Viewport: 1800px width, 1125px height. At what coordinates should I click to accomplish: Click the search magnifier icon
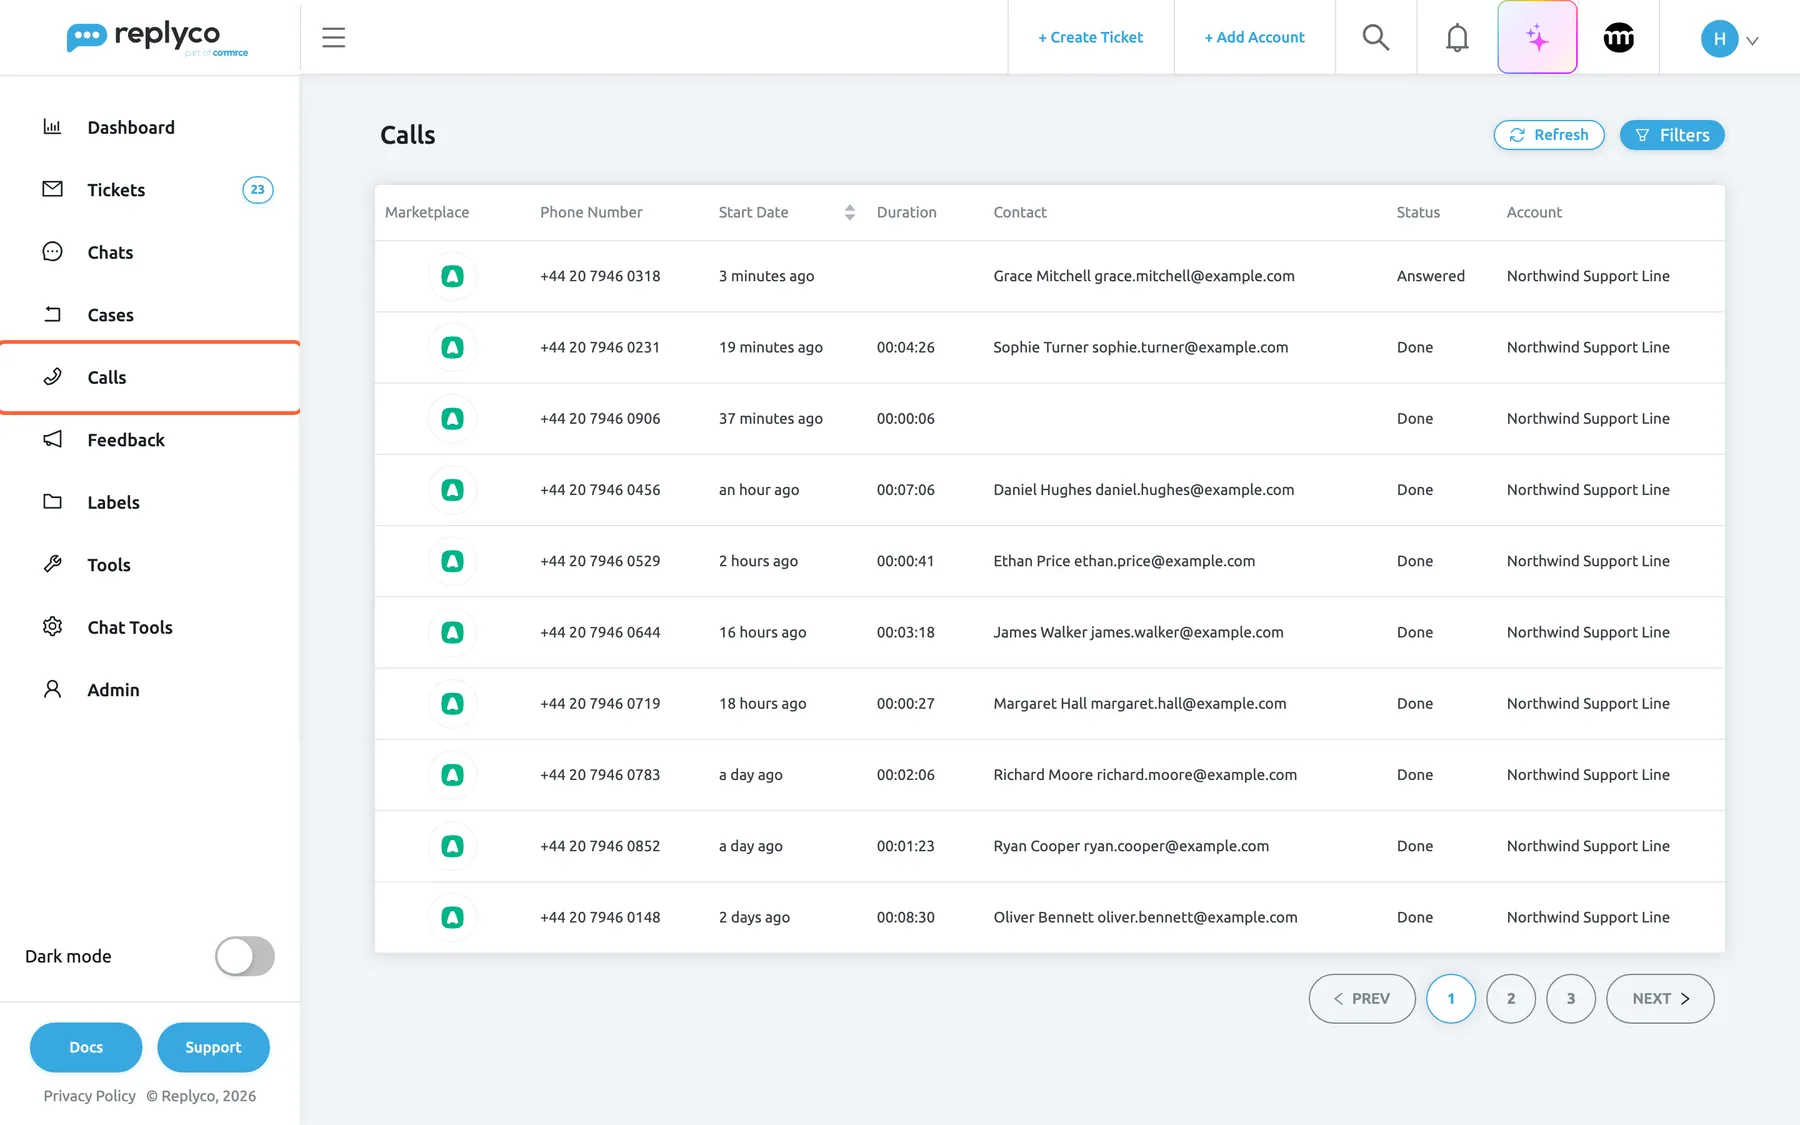[x=1376, y=37]
